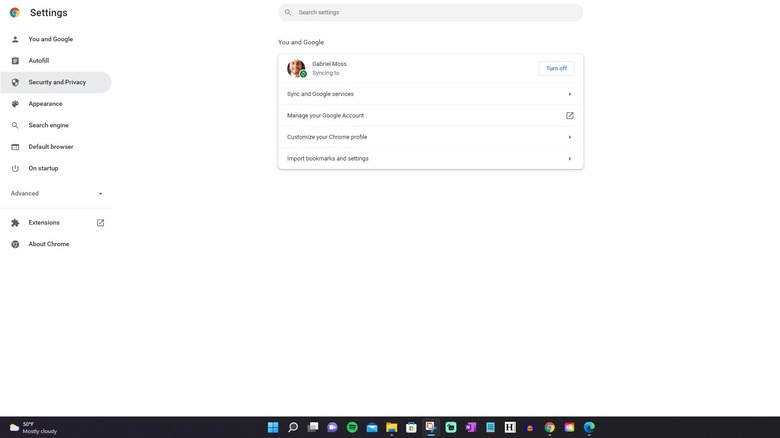Open weather widget Mostly cloudy
The height and width of the screenshot is (438, 780).
pos(33,428)
